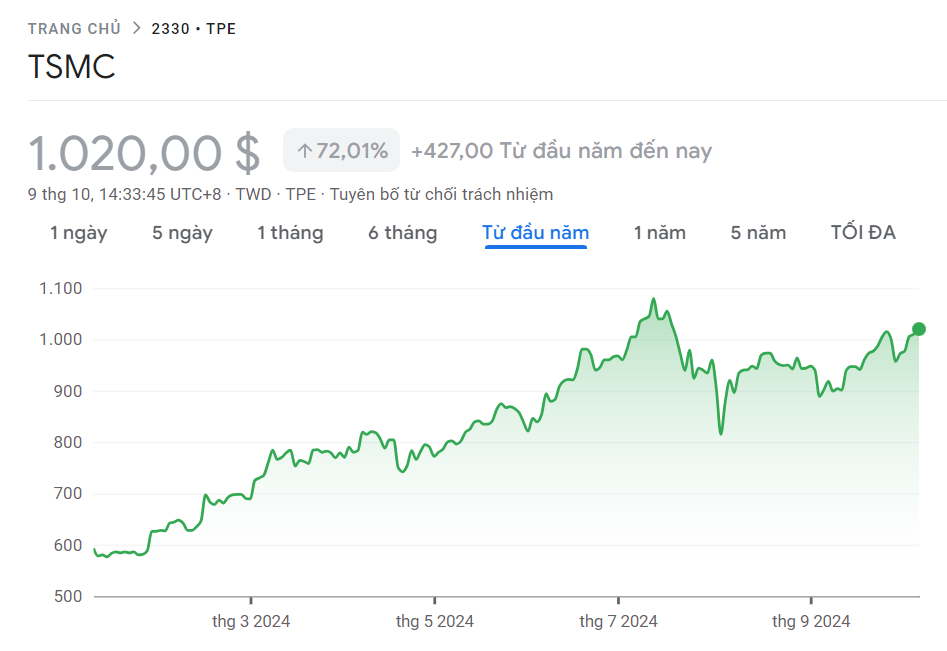Click the green current-price dot on chart
The image size is (947, 651).
click(x=919, y=329)
